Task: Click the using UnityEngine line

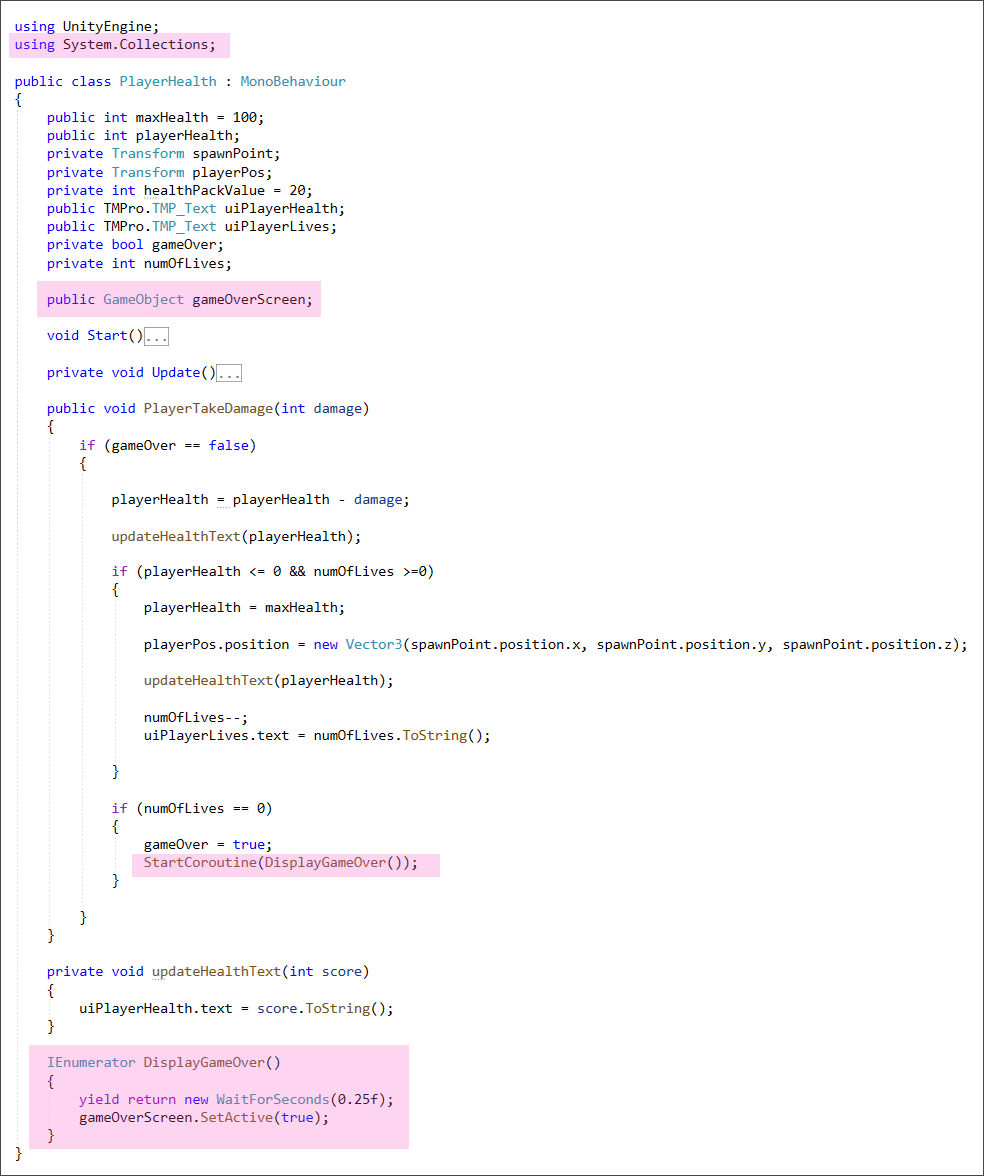Action: [x=86, y=26]
